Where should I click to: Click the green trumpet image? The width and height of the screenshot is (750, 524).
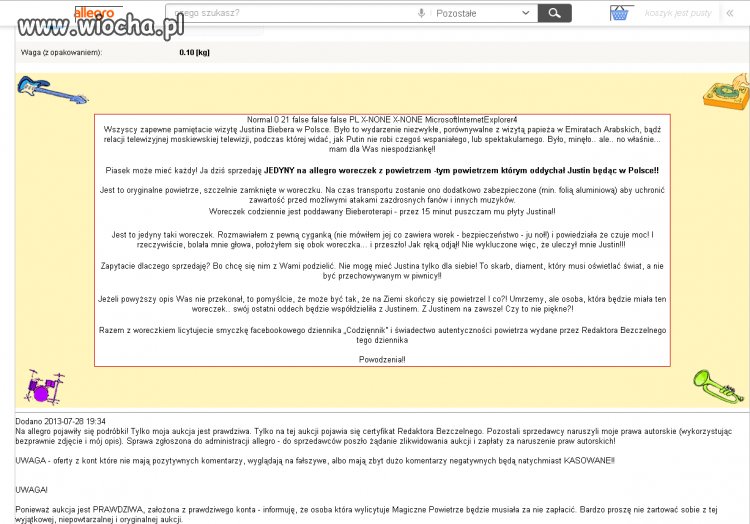(717, 386)
